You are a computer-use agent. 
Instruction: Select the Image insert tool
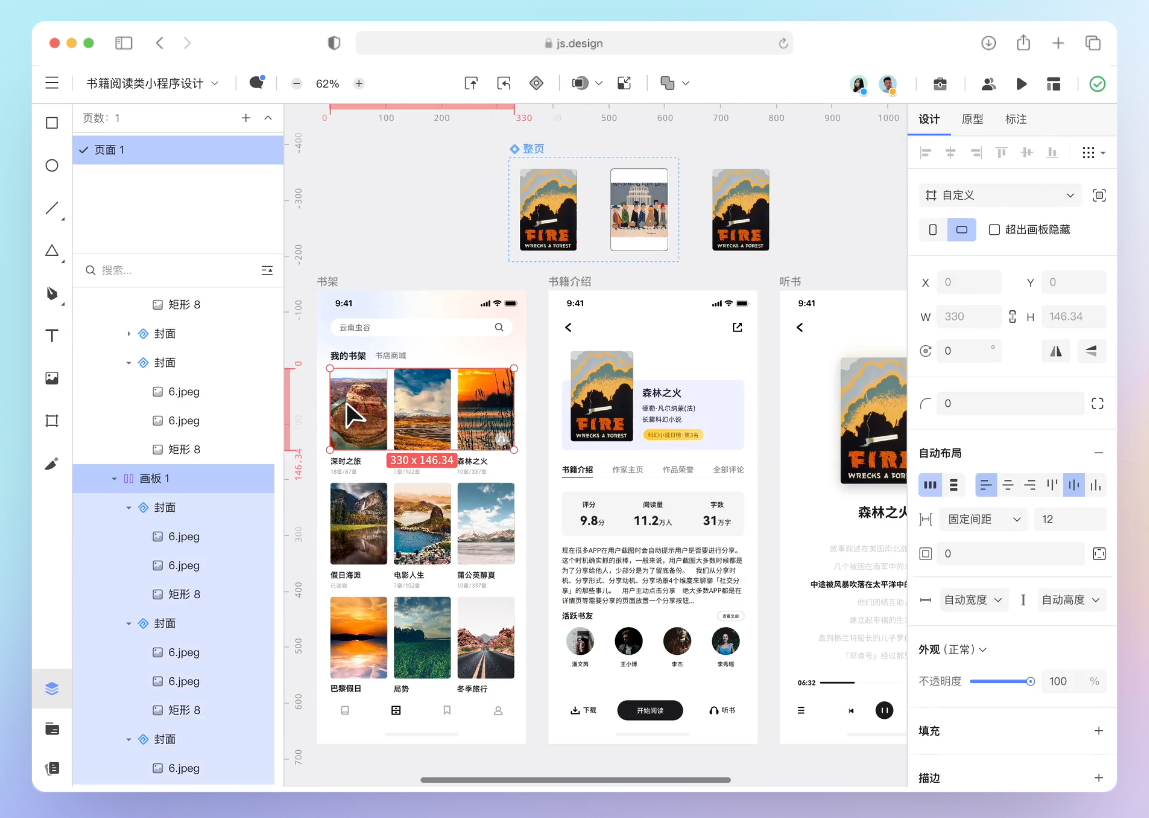tap(51, 378)
